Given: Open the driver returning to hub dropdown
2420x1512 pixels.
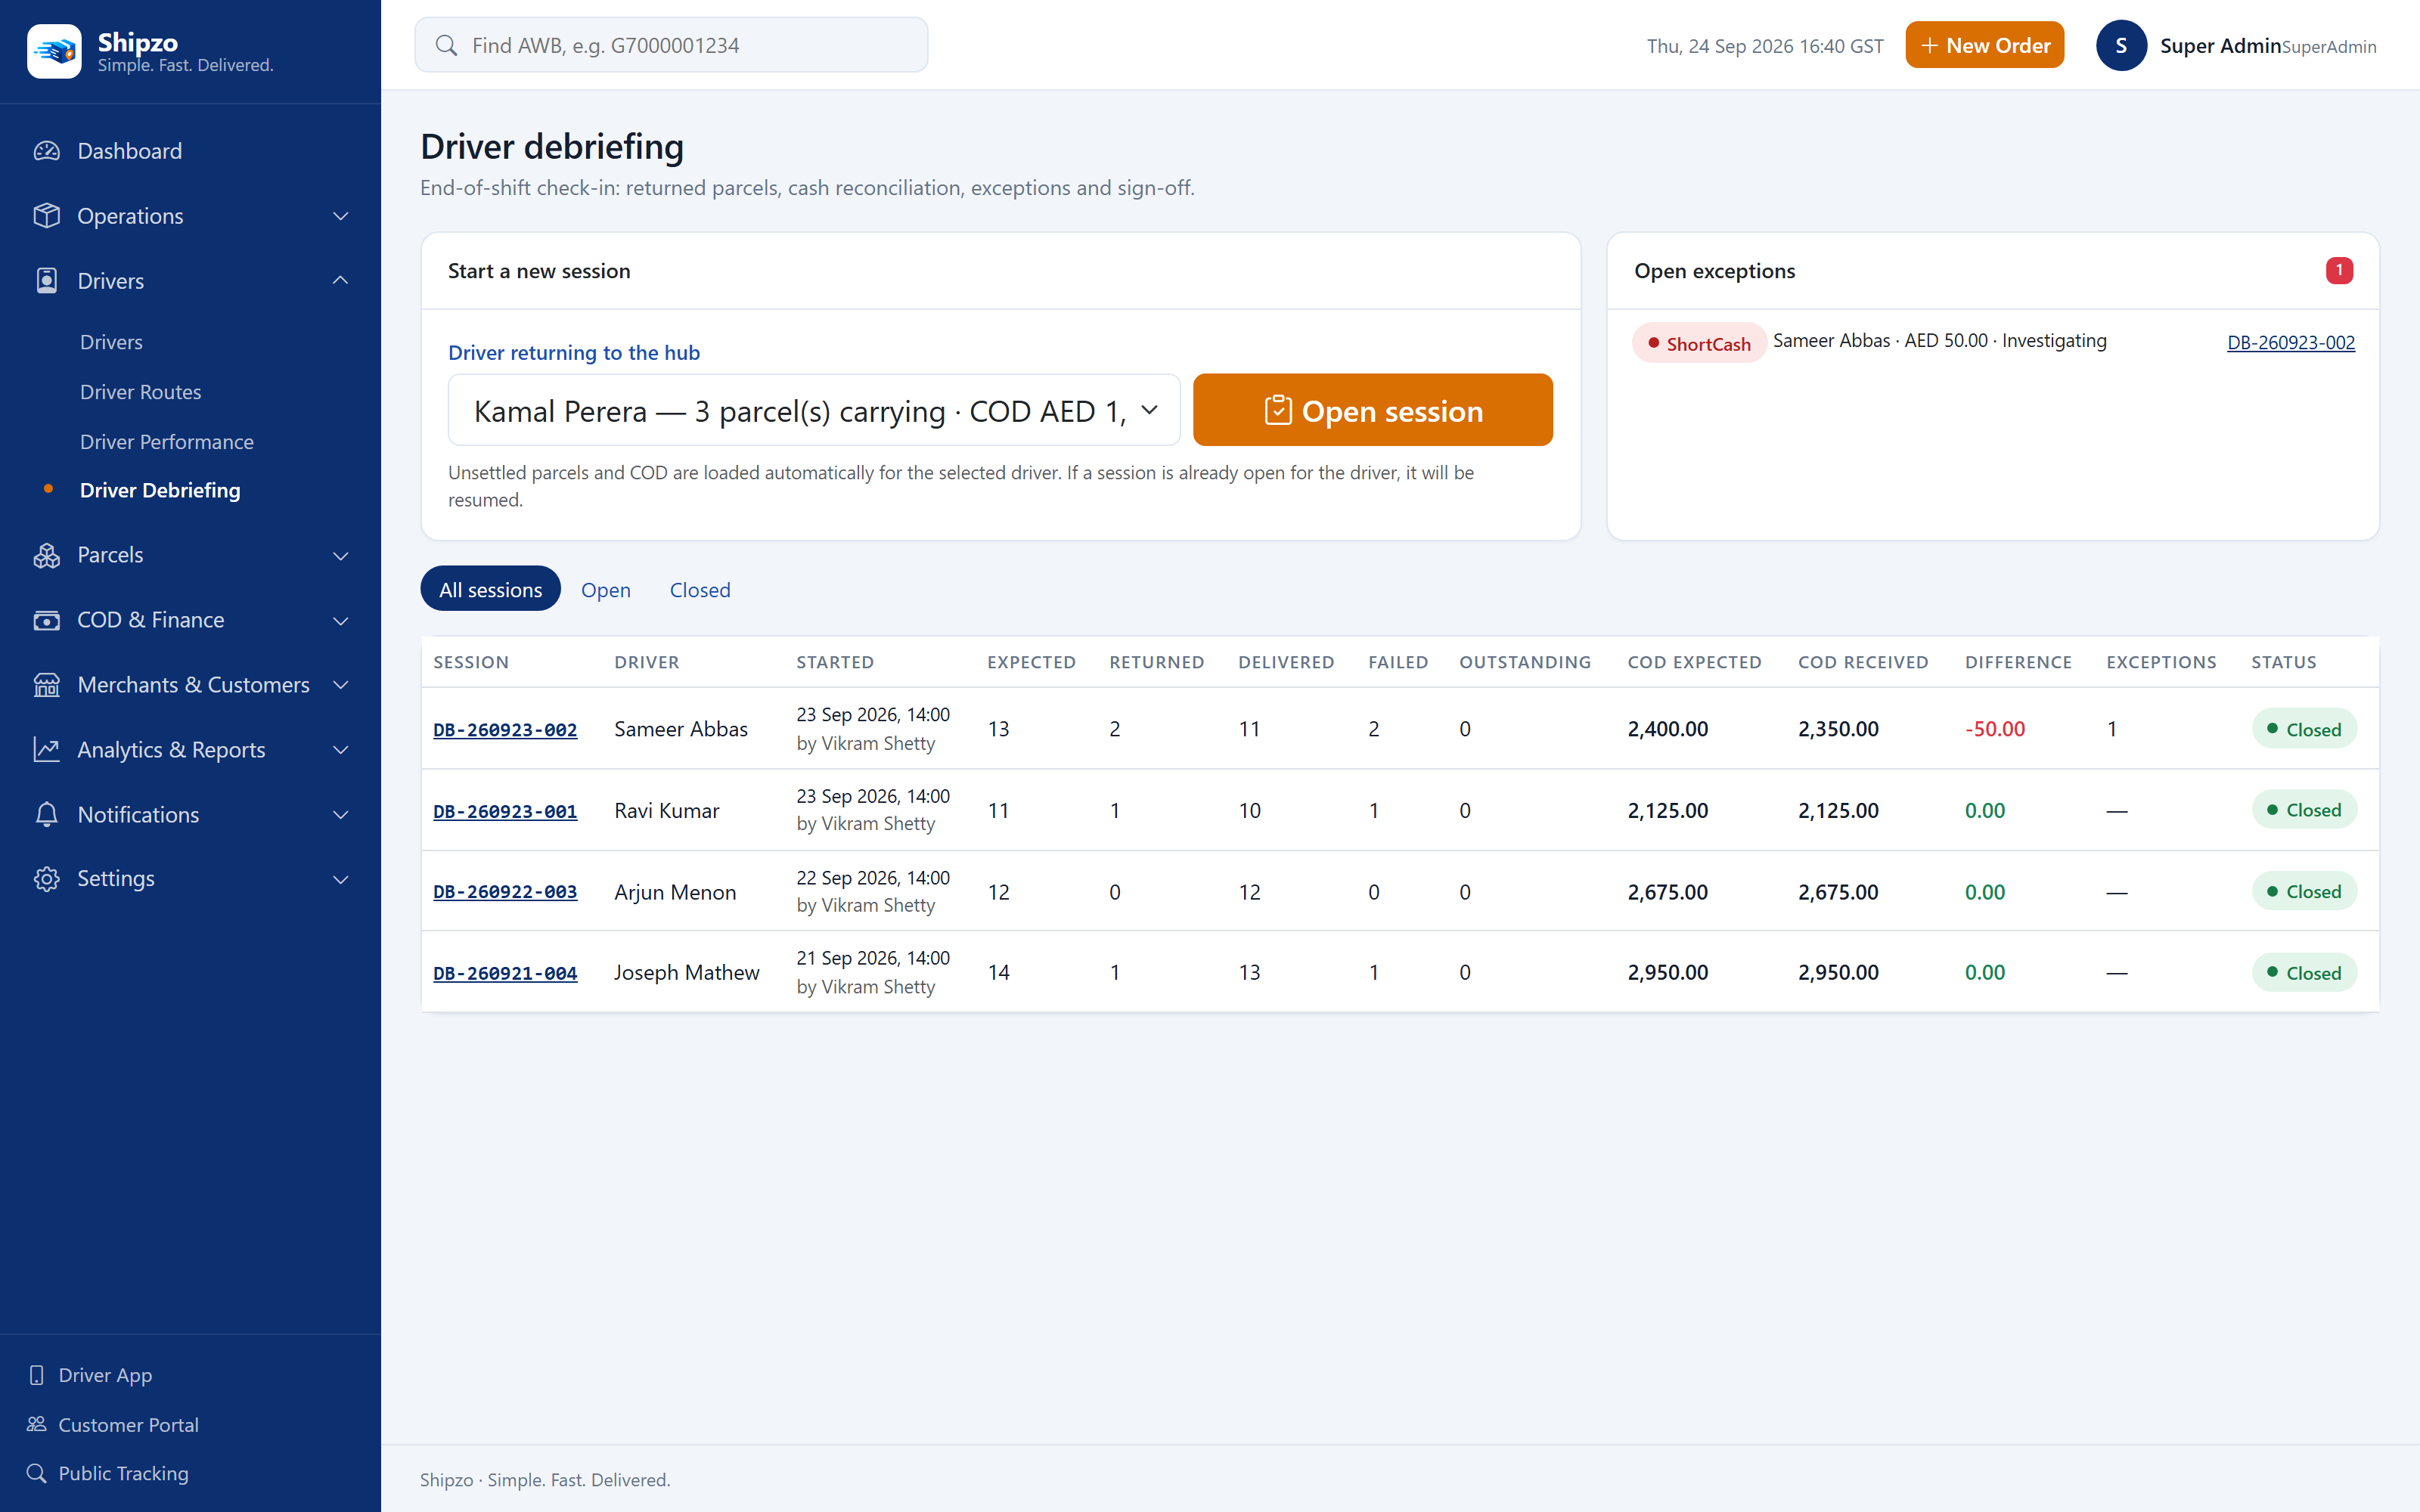Looking at the screenshot, I should click(x=814, y=410).
